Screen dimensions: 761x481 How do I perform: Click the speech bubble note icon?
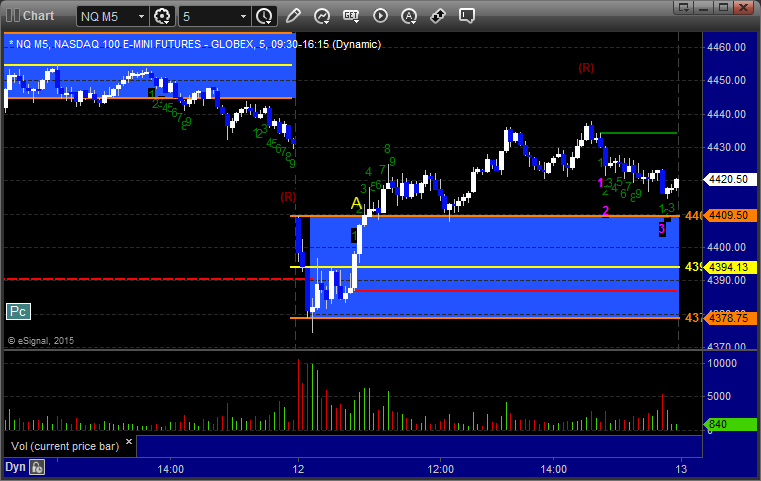click(467, 16)
